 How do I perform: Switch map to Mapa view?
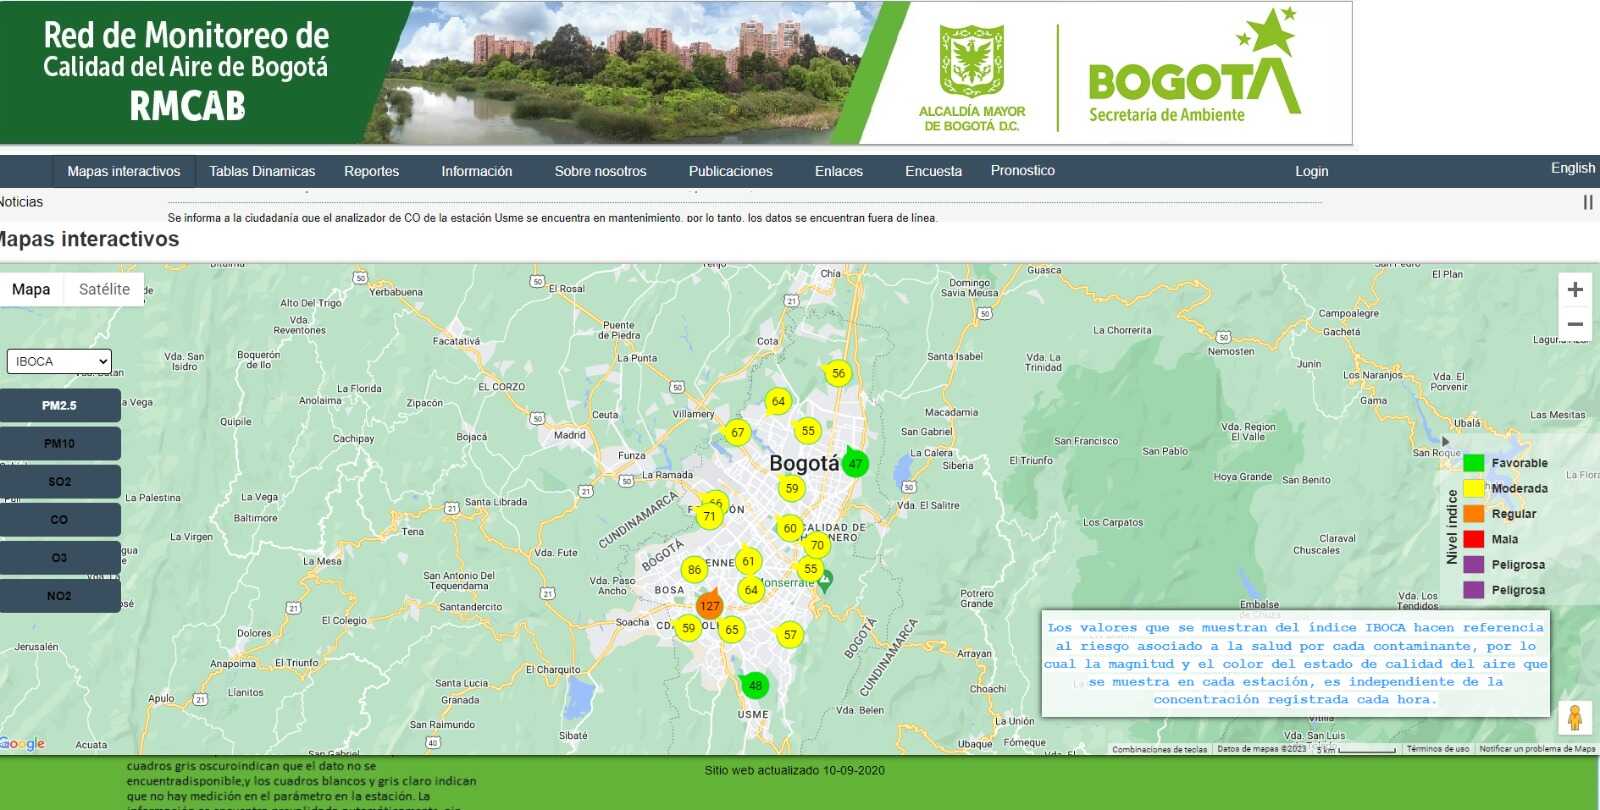pyautogui.click(x=31, y=289)
